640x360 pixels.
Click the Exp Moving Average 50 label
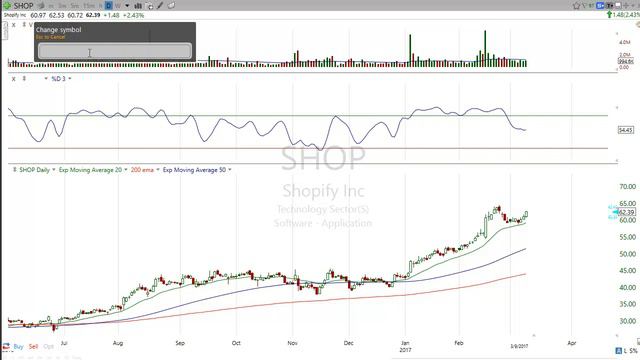pos(194,170)
